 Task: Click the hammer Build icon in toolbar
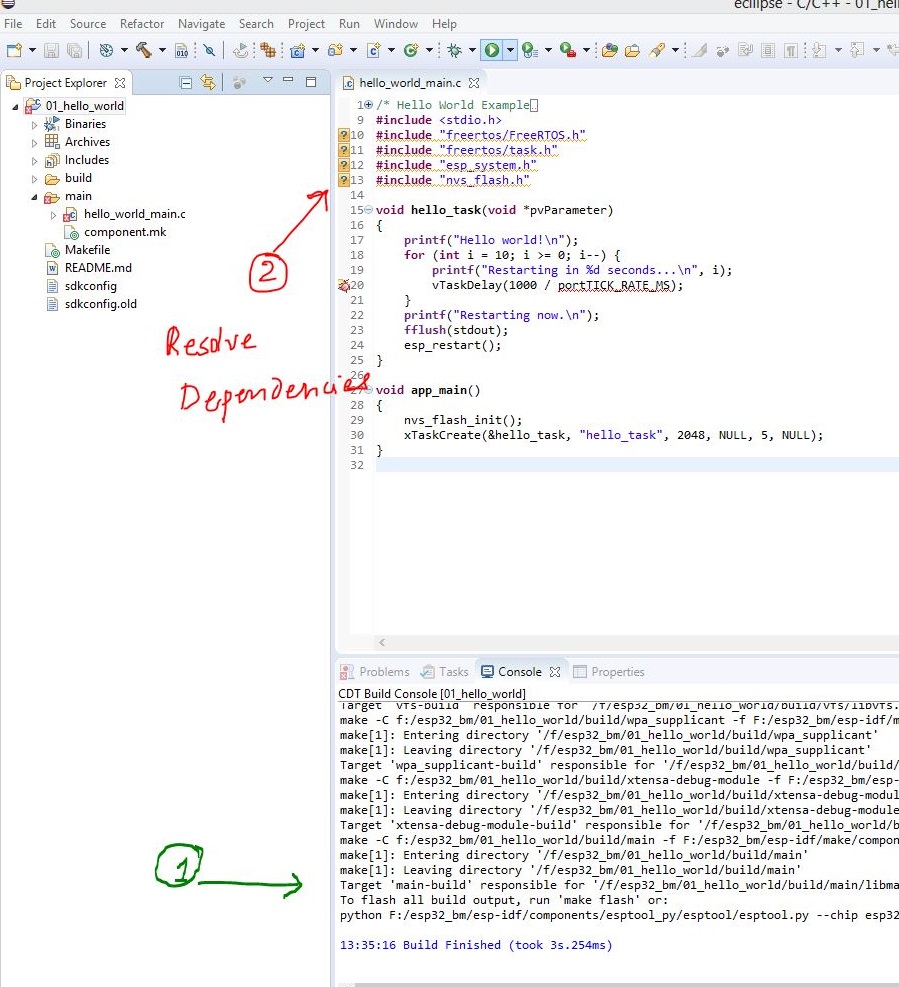[143, 49]
